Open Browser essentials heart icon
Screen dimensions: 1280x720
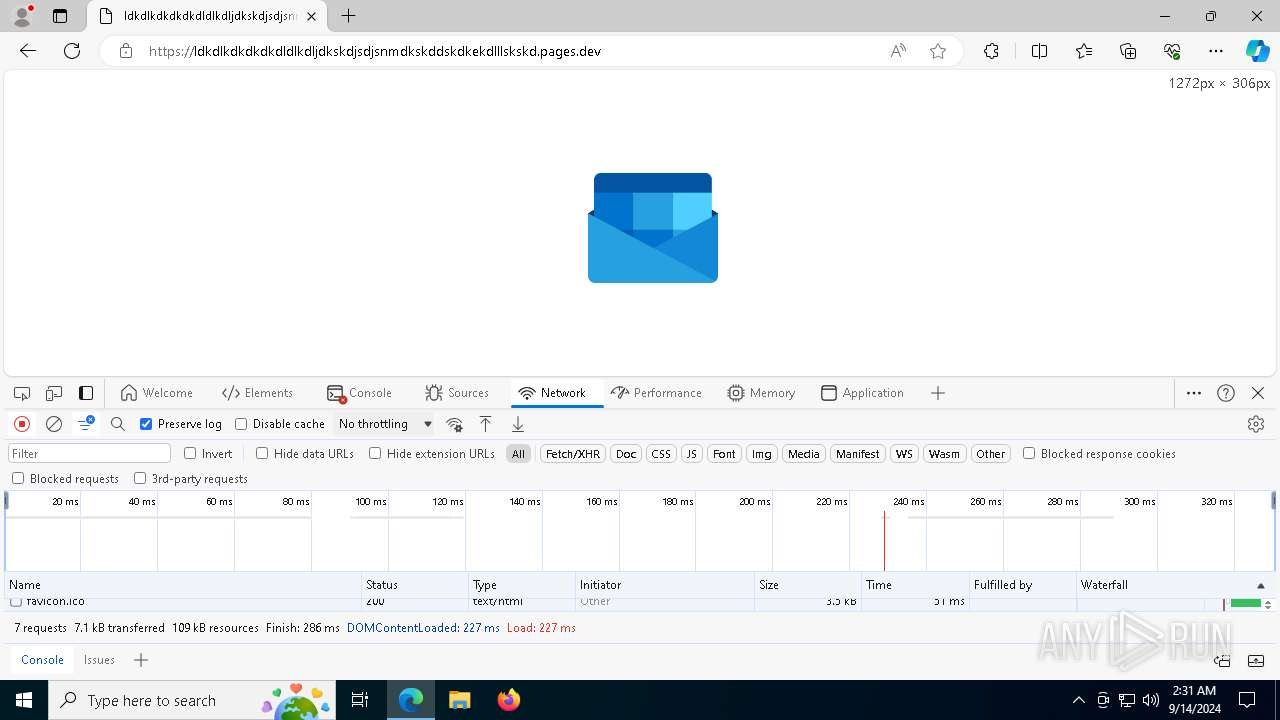pos(1172,51)
